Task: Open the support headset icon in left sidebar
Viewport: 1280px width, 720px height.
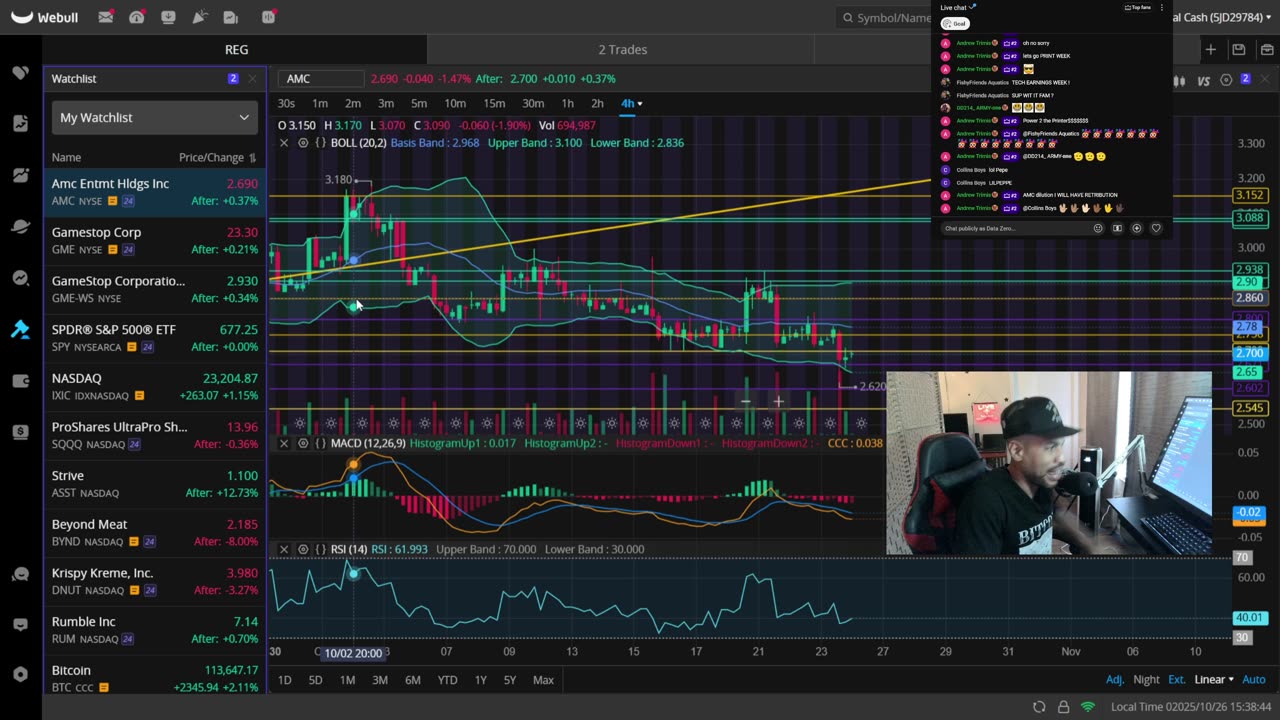Action: pyautogui.click(x=20, y=574)
